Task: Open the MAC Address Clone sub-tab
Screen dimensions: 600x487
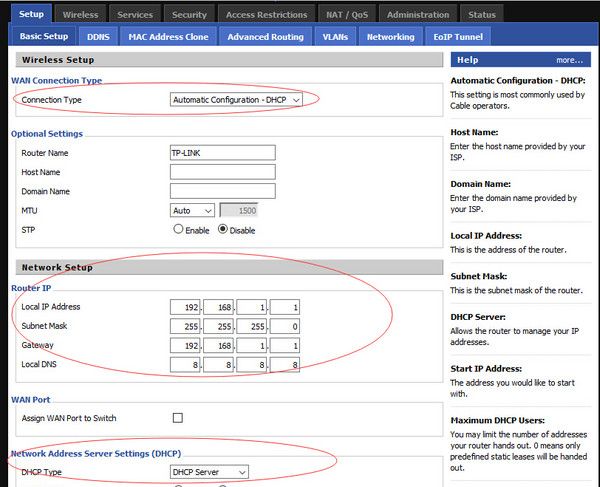Action: (168, 37)
